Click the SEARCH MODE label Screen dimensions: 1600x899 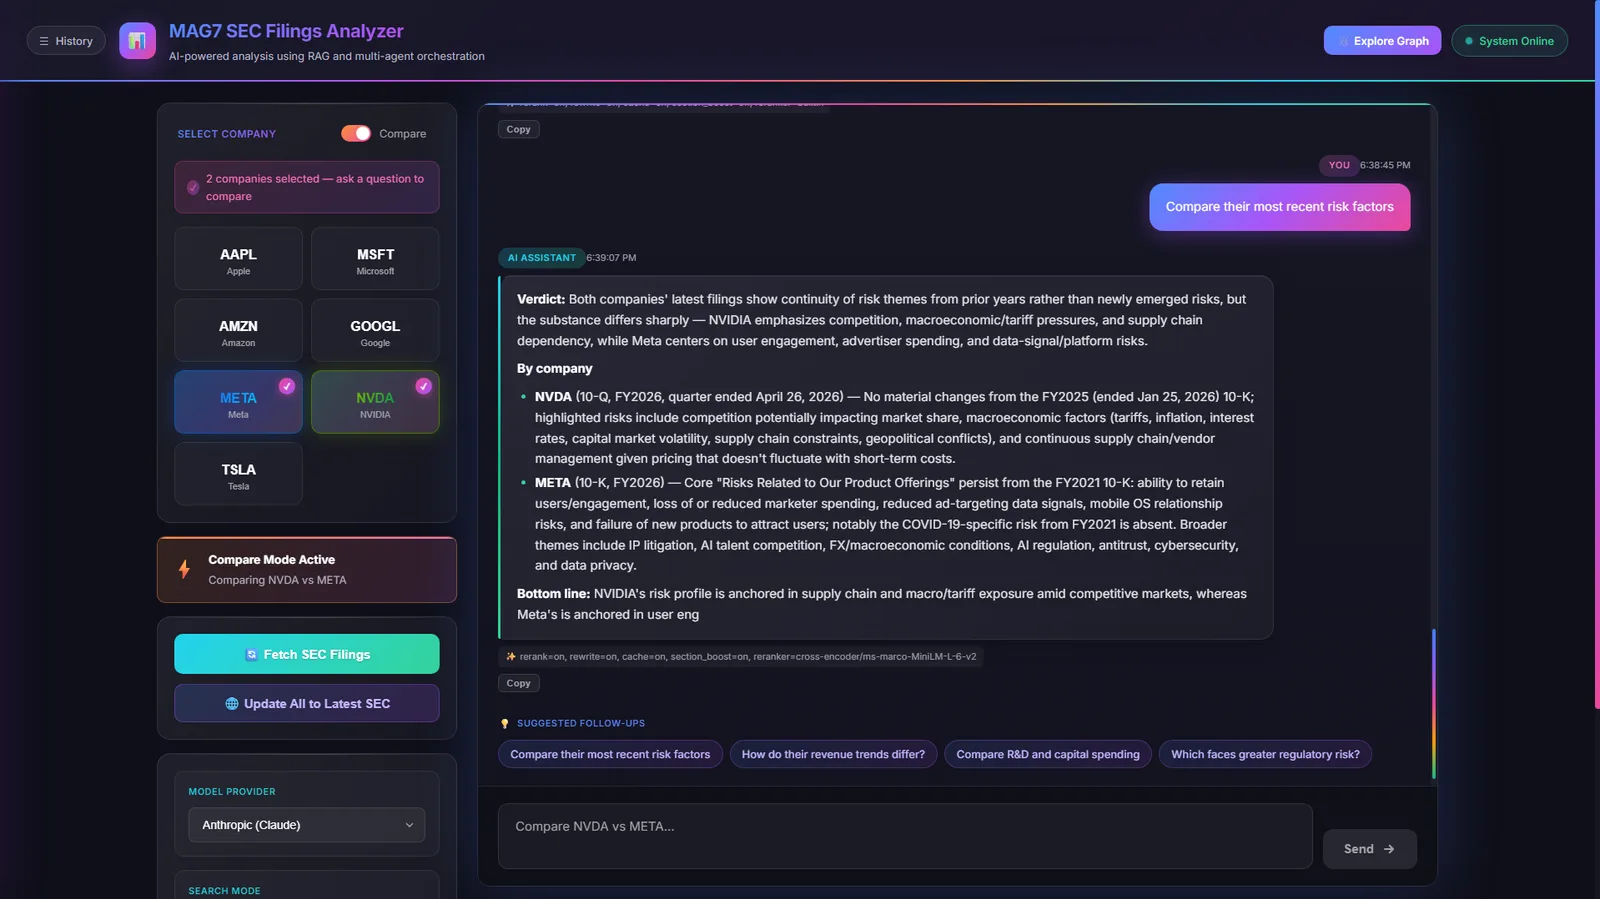click(x=224, y=891)
